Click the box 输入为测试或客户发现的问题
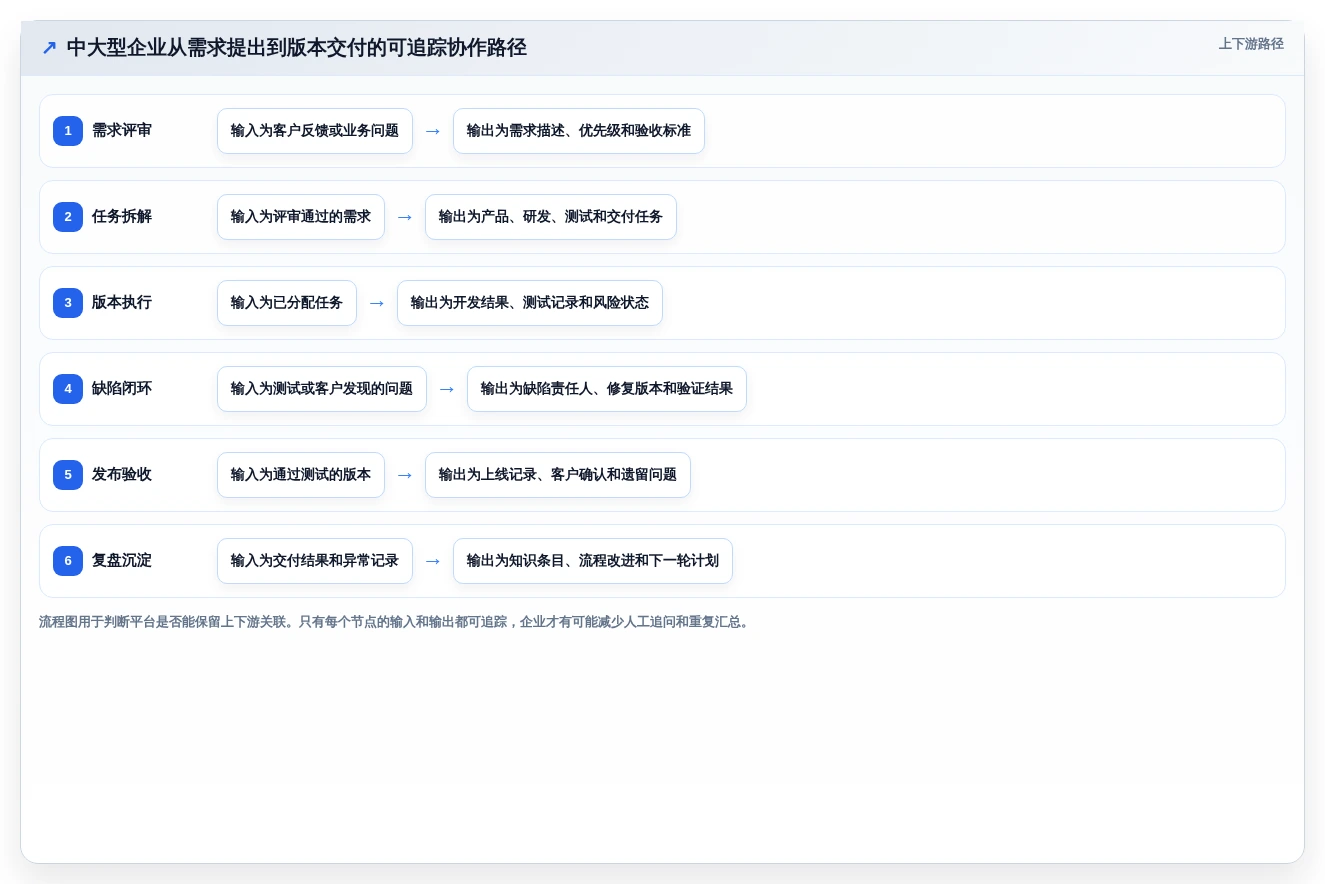The height and width of the screenshot is (884, 1325). coord(322,389)
